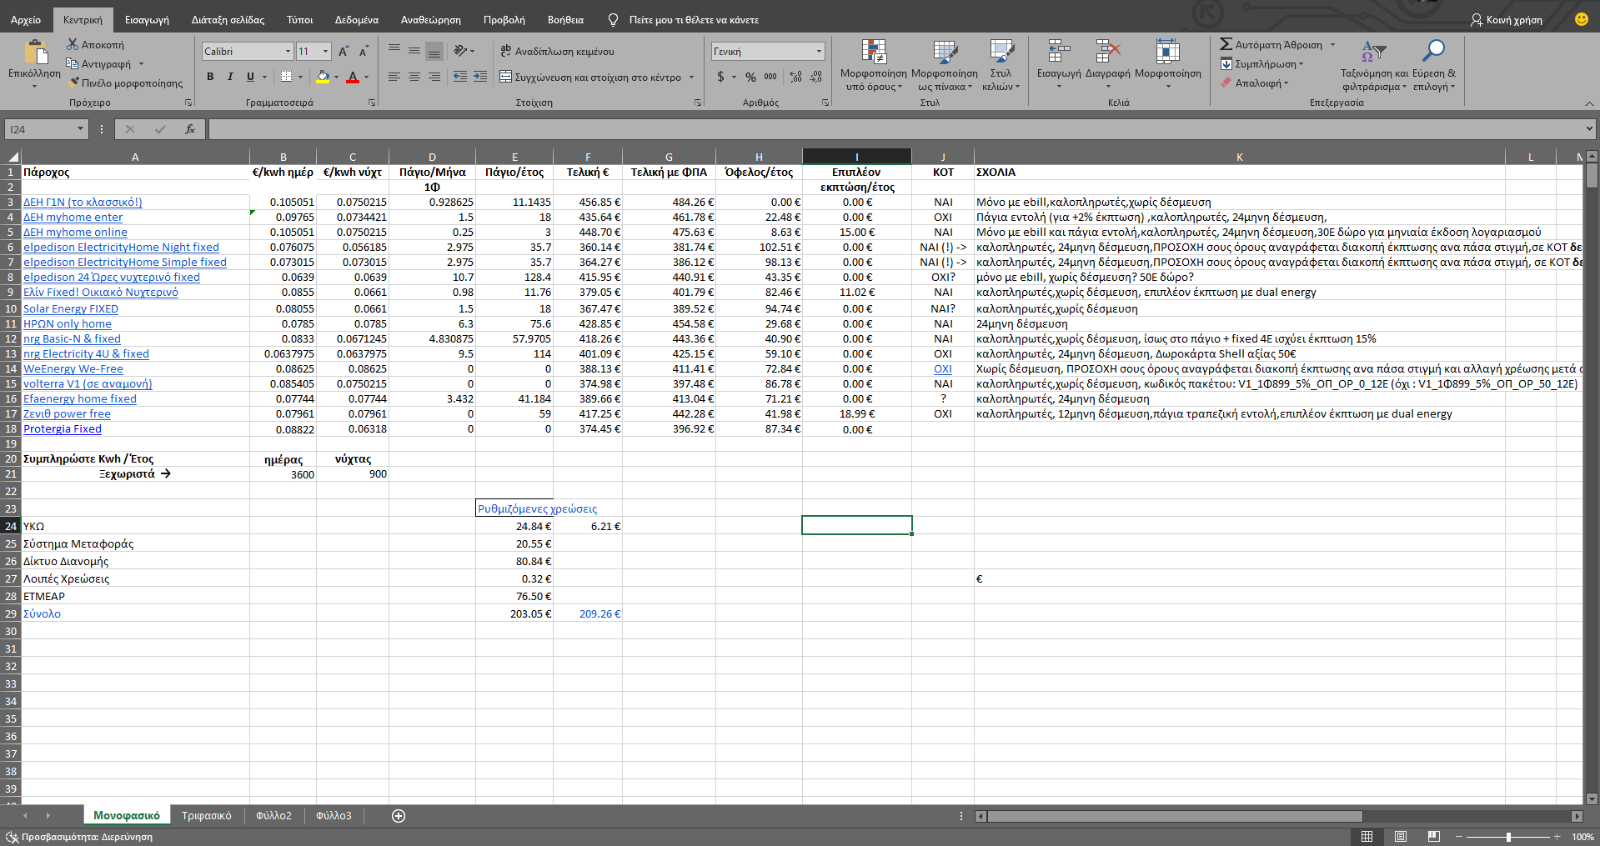This screenshot has width=1600, height=846.
Task: Click the Αποκοπή cut scissors icon
Action: click(72, 44)
